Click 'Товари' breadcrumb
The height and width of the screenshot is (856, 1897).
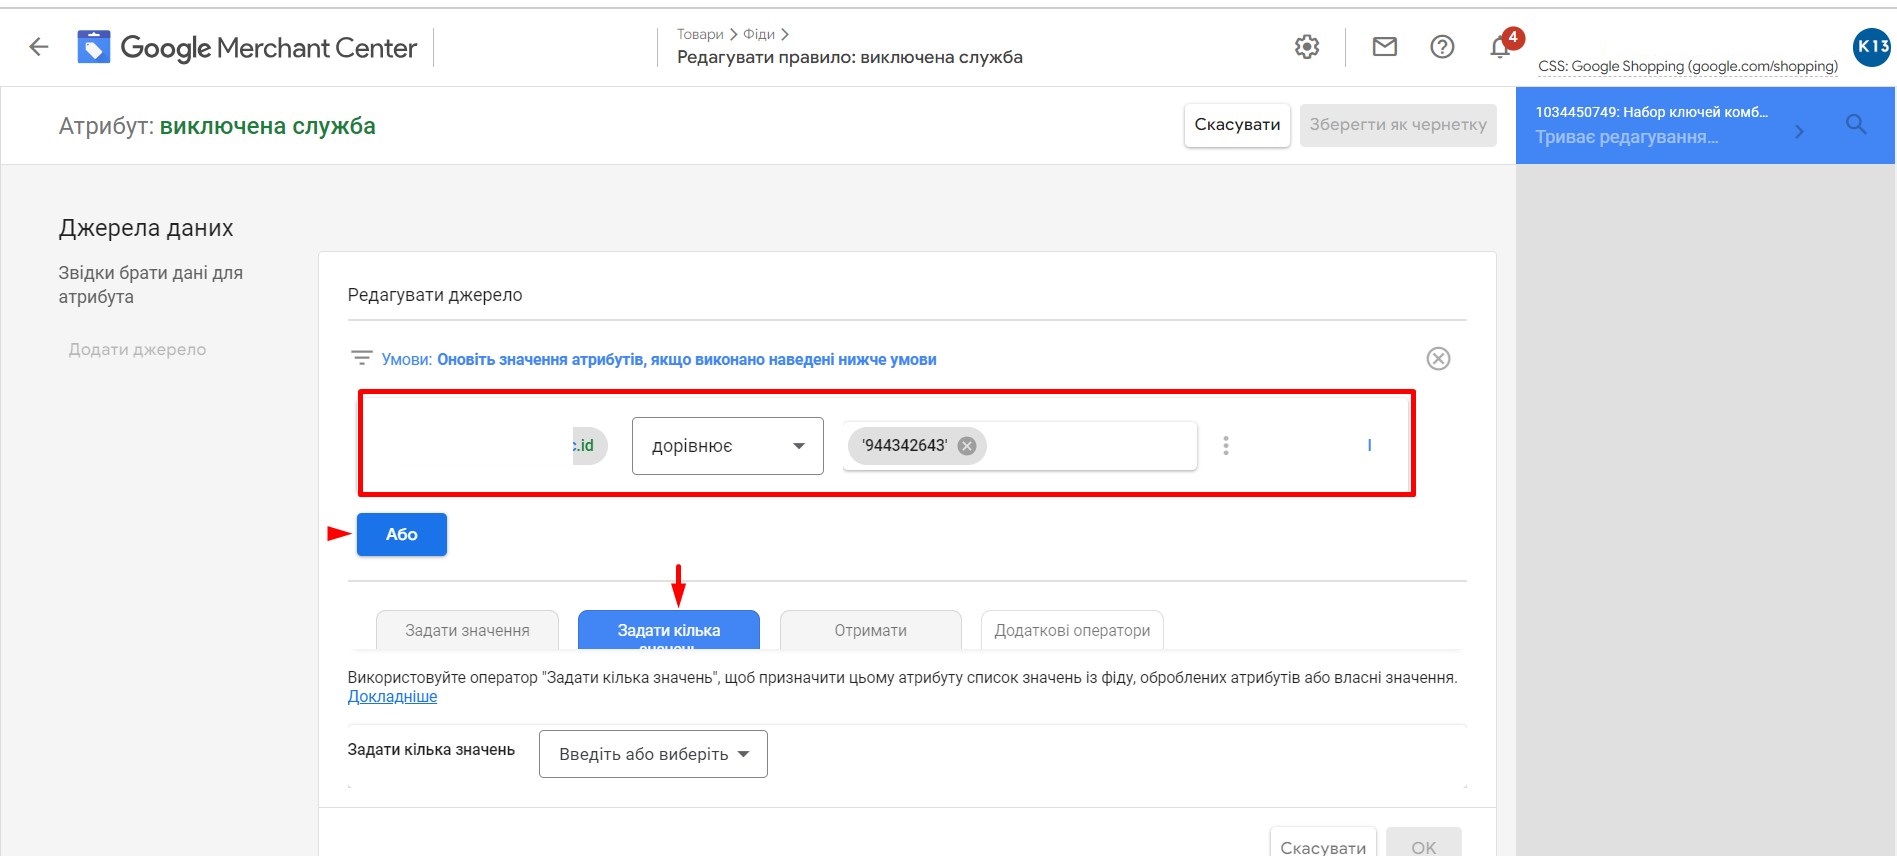tap(700, 34)
